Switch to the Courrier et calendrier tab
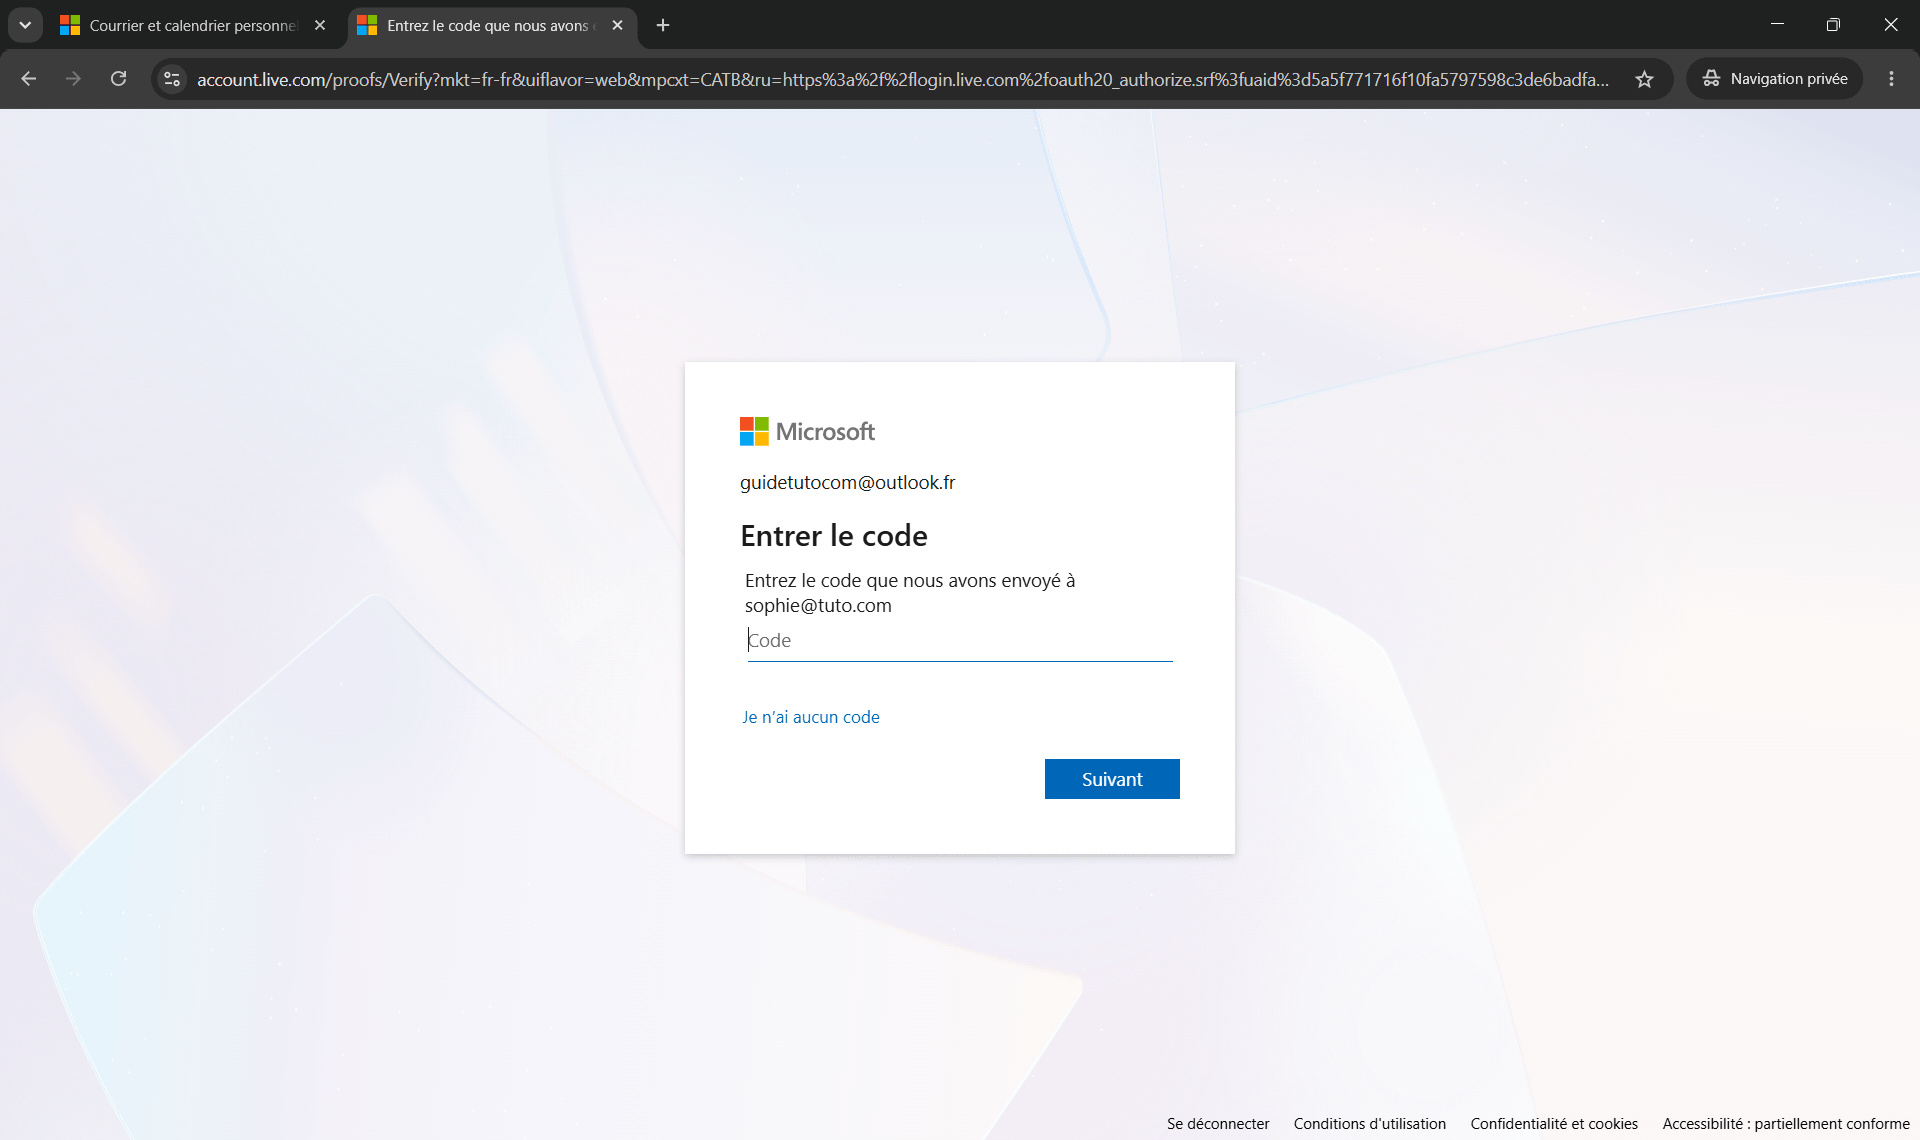The width and height of the screenshot is (1920, 1140). coord(195,25)
